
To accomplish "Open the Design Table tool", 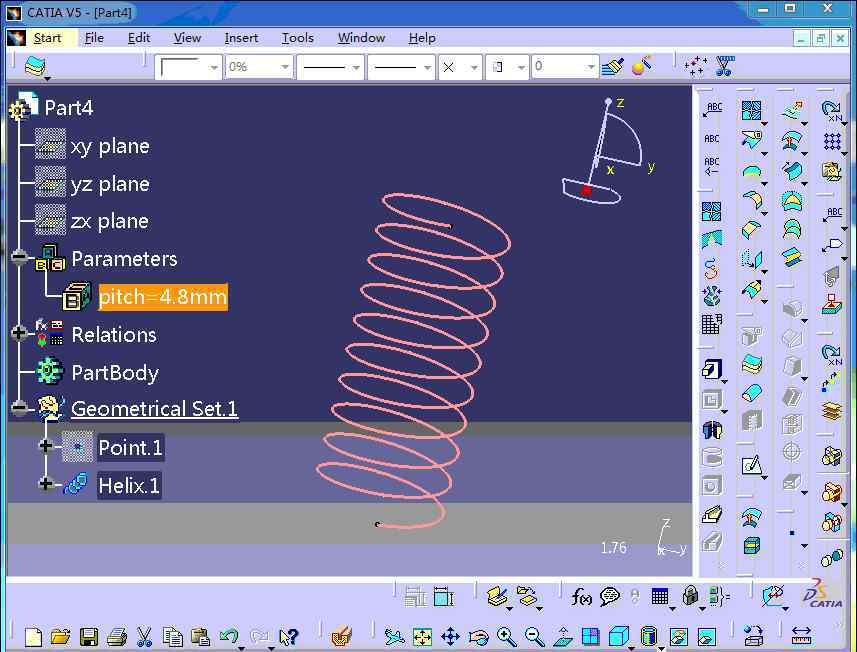I will [x=660, y=596].
